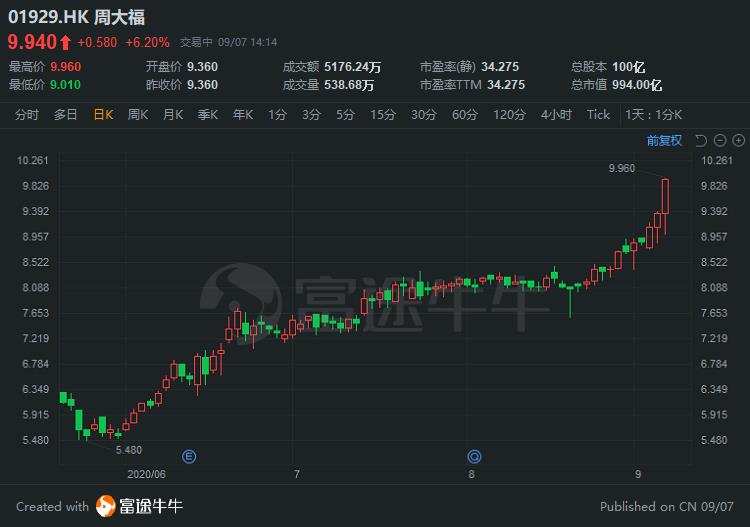
Task: Click the 交易中 09/07 14:14 status text
Action: coord(229,43)
